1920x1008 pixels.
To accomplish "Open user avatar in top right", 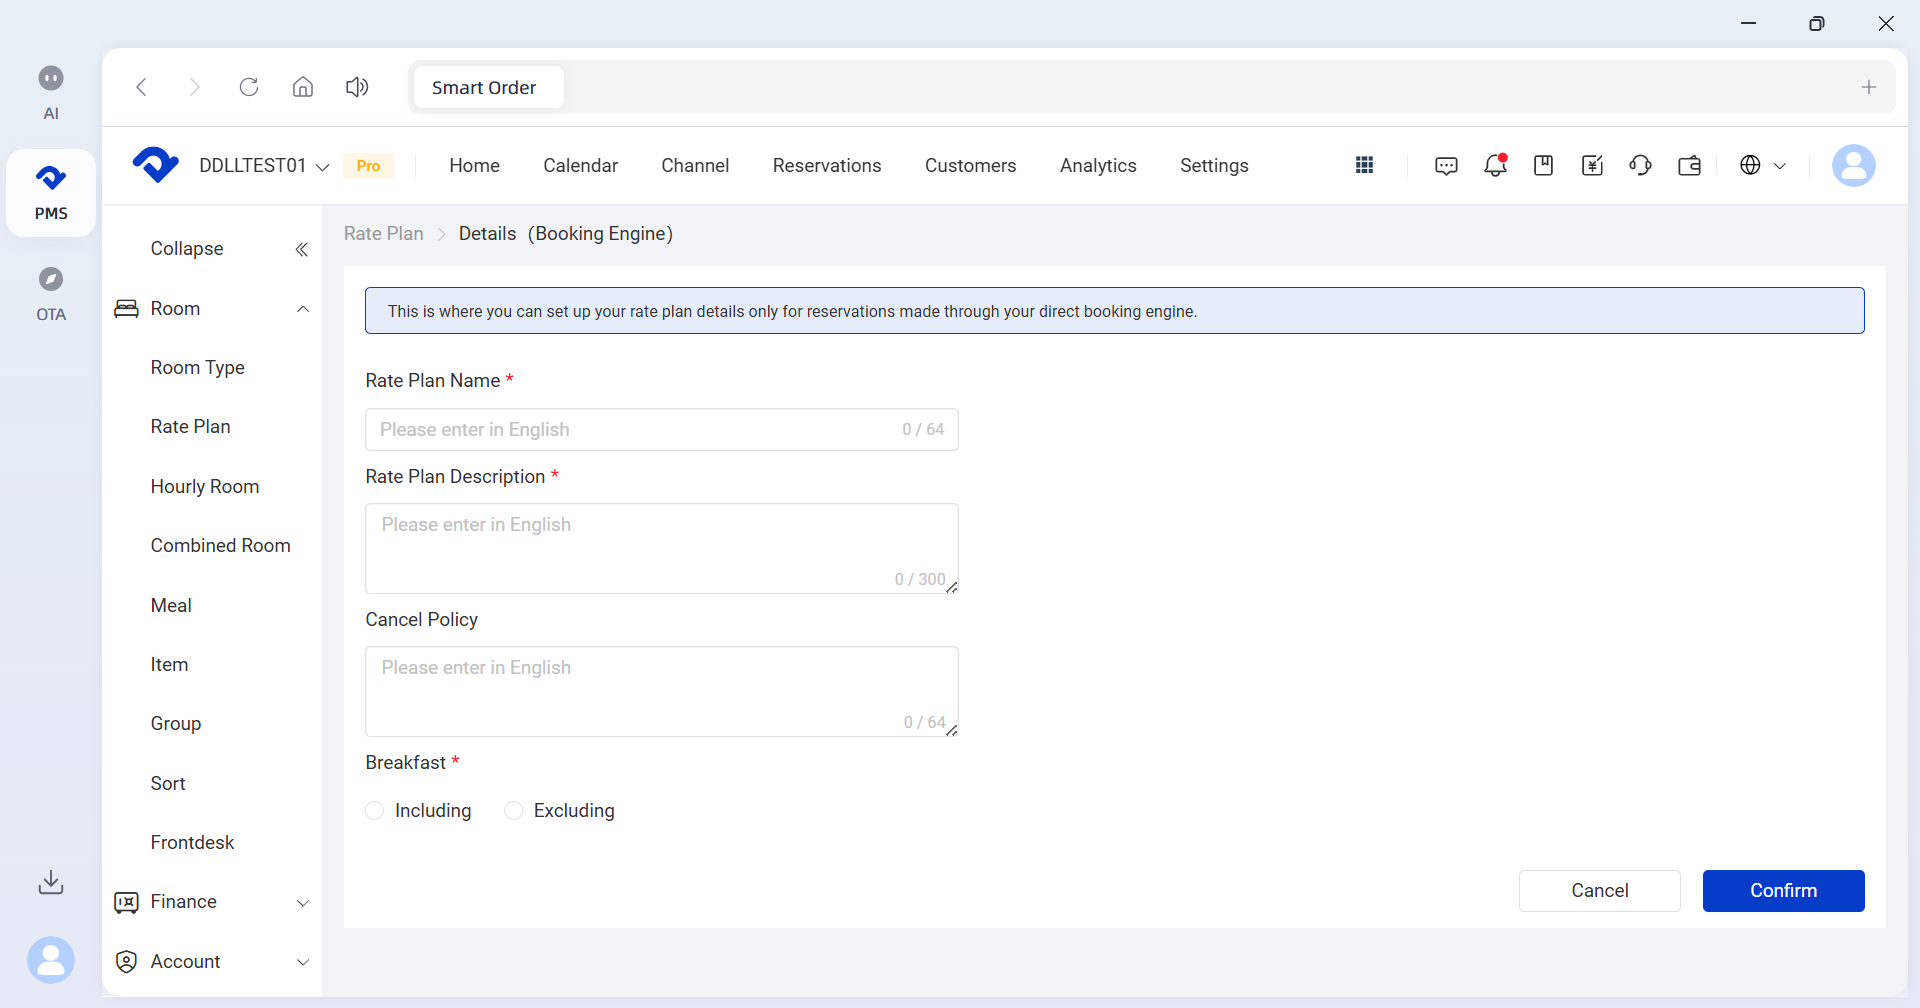I will click(1854, 165).
